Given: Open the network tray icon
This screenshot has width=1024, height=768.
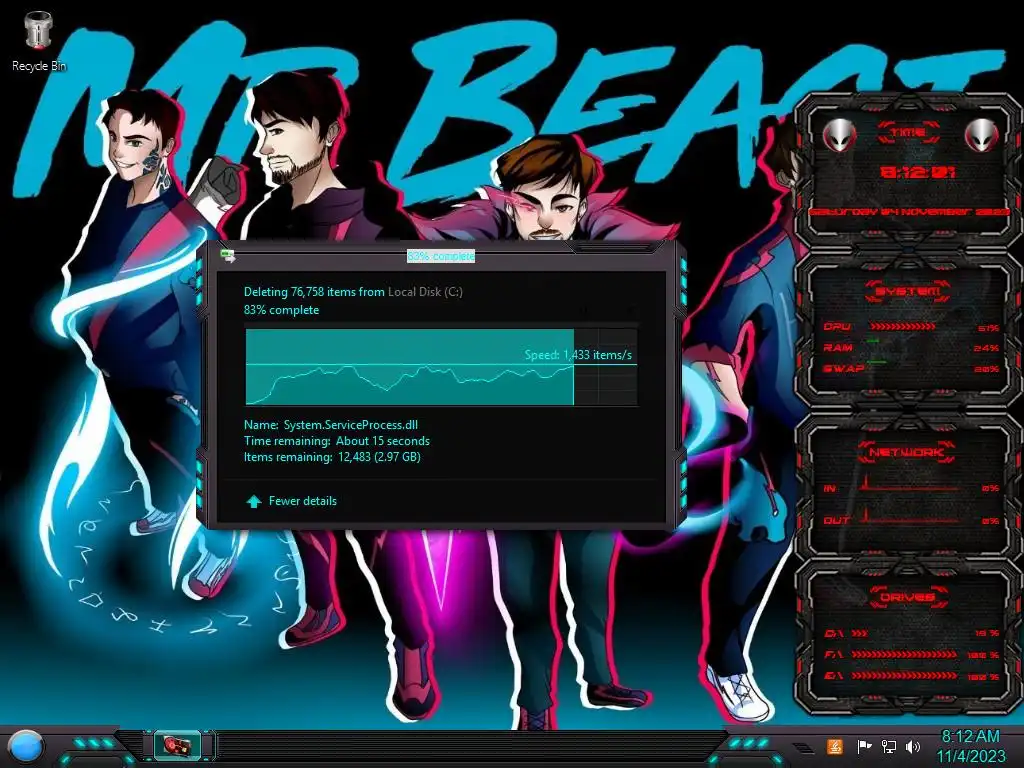Looking at the screenshot, I should 889,746.
